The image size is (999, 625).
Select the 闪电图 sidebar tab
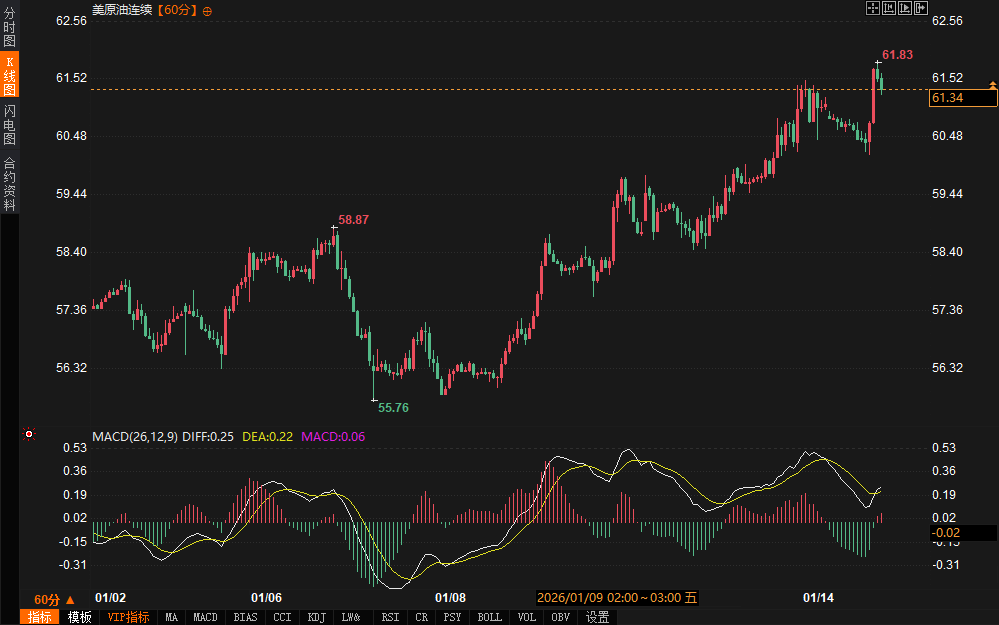(x=9, y=124)
